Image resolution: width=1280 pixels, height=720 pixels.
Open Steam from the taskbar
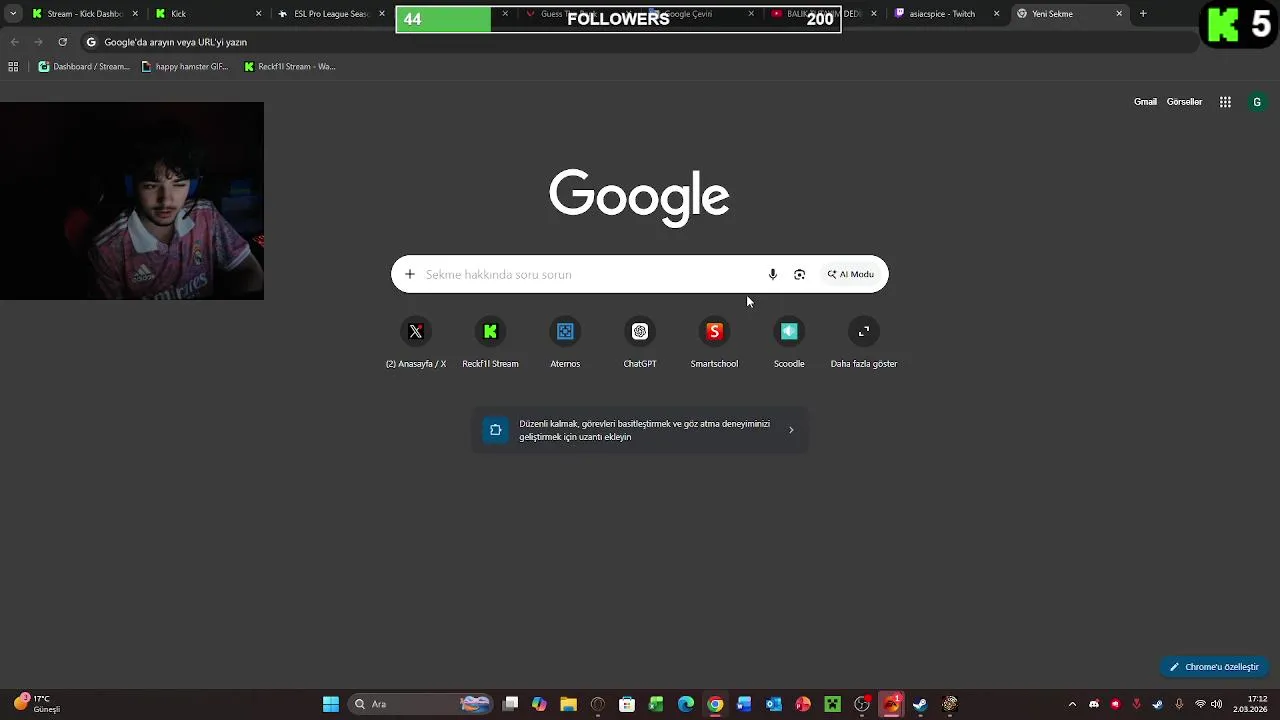pos(920,704)
